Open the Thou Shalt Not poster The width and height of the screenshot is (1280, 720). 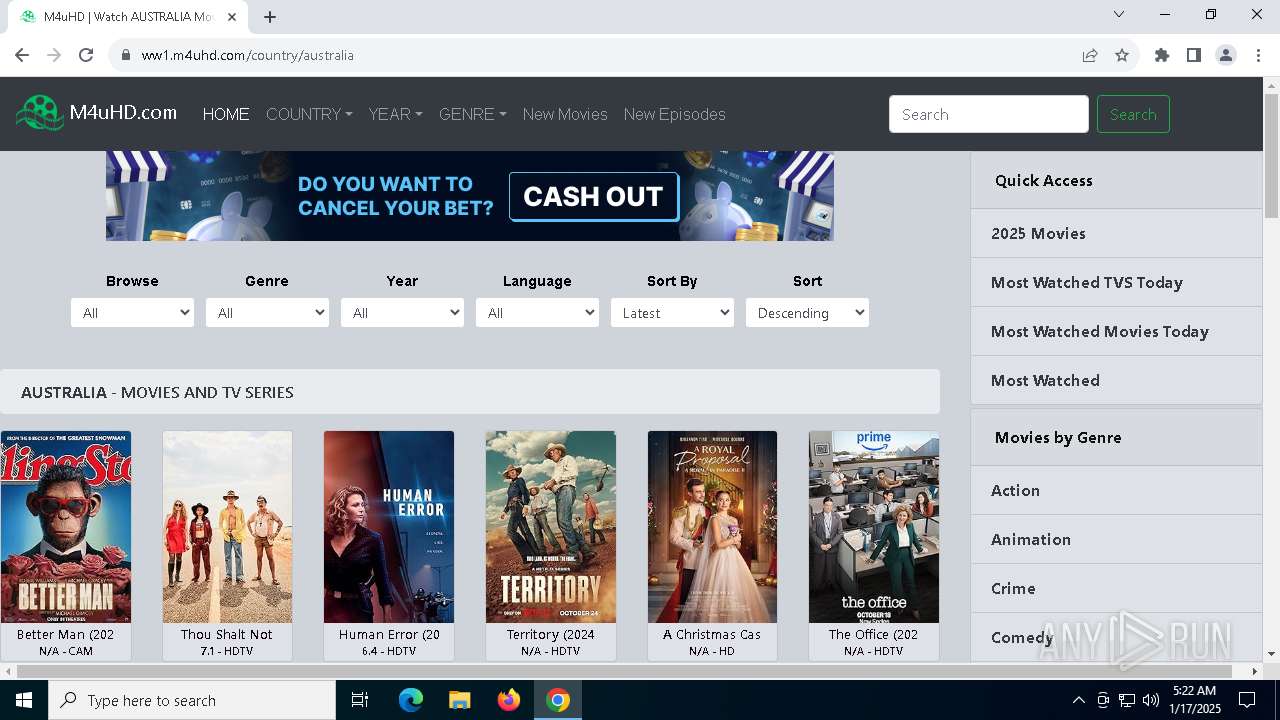pos(227,527)
